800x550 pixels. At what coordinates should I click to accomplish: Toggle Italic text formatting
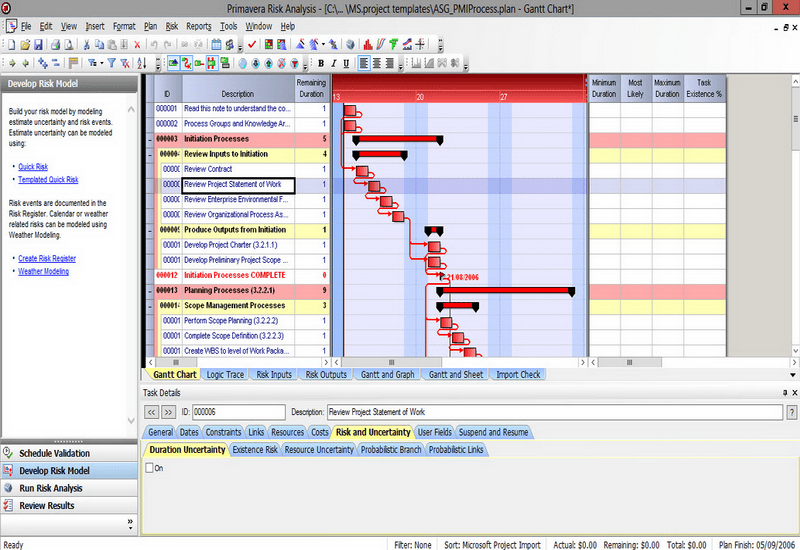pyautogui.click(x=334, y=63)
